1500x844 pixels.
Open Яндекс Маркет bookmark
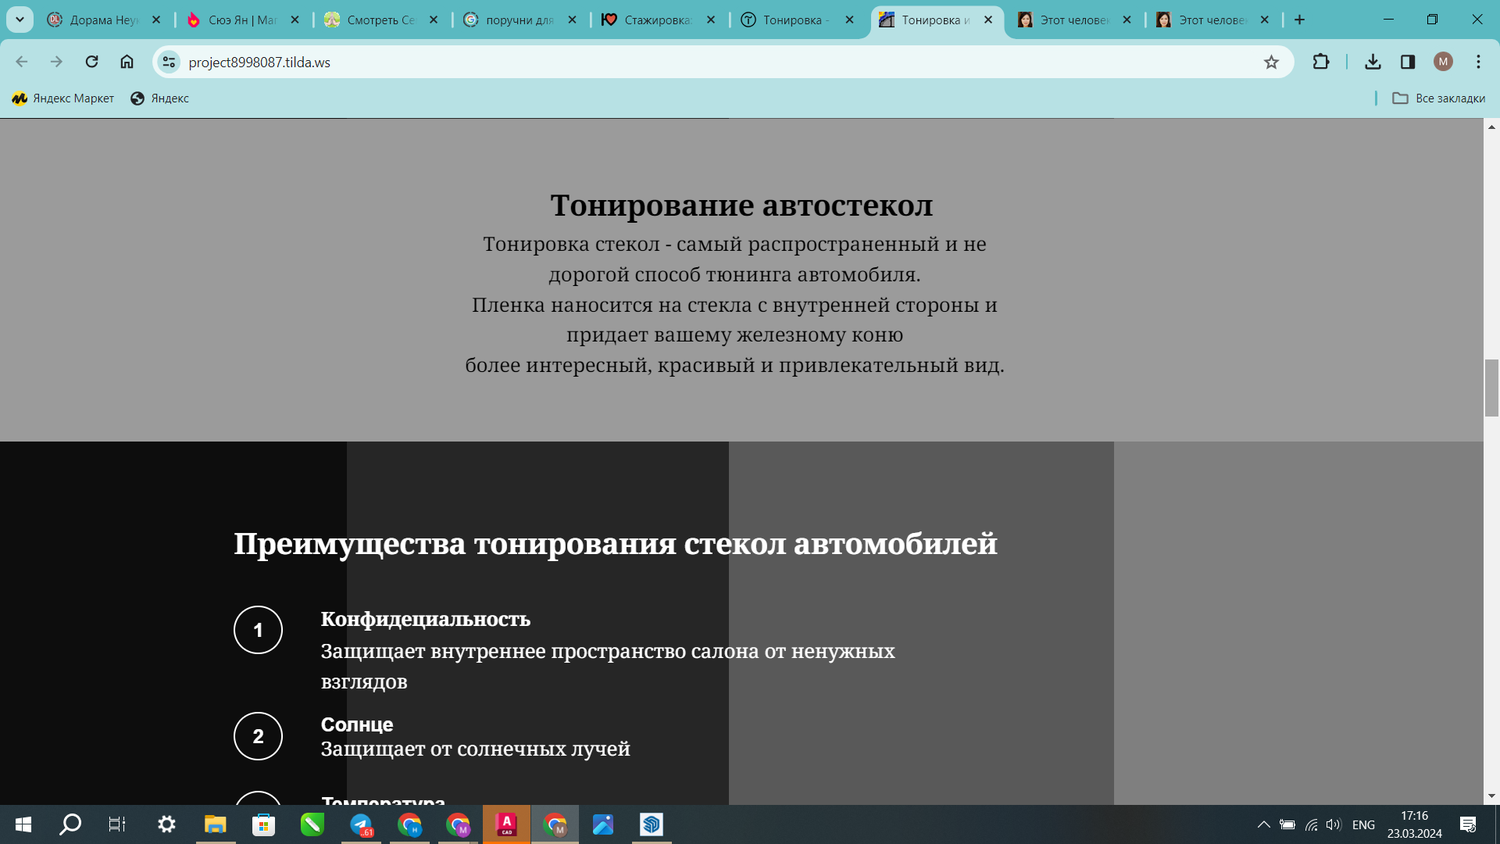63,98
